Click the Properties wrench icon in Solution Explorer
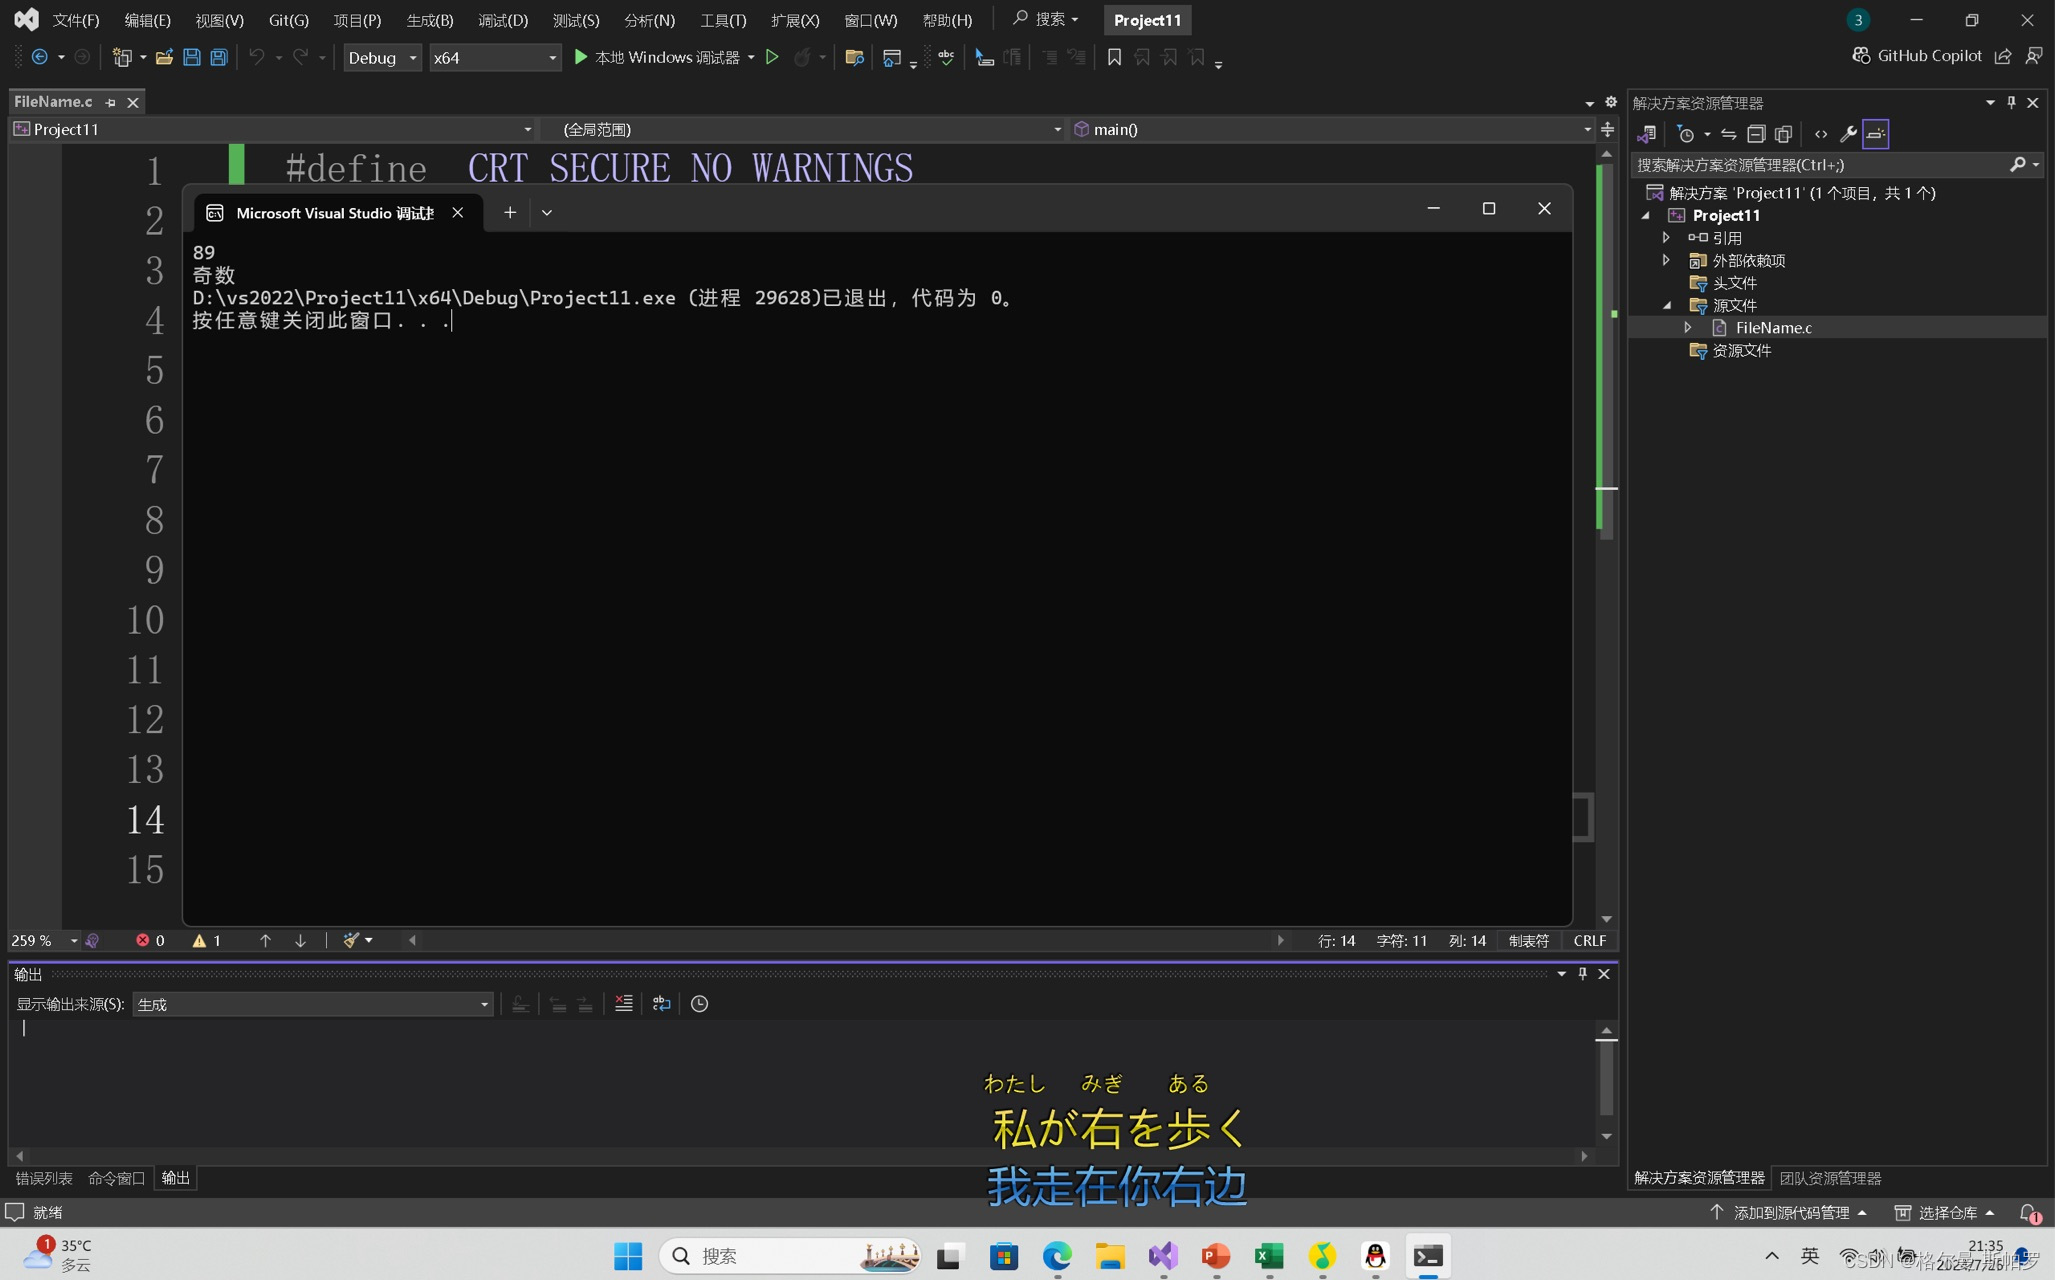This screenshot has height=1280, width=2055. [1848, 134]
